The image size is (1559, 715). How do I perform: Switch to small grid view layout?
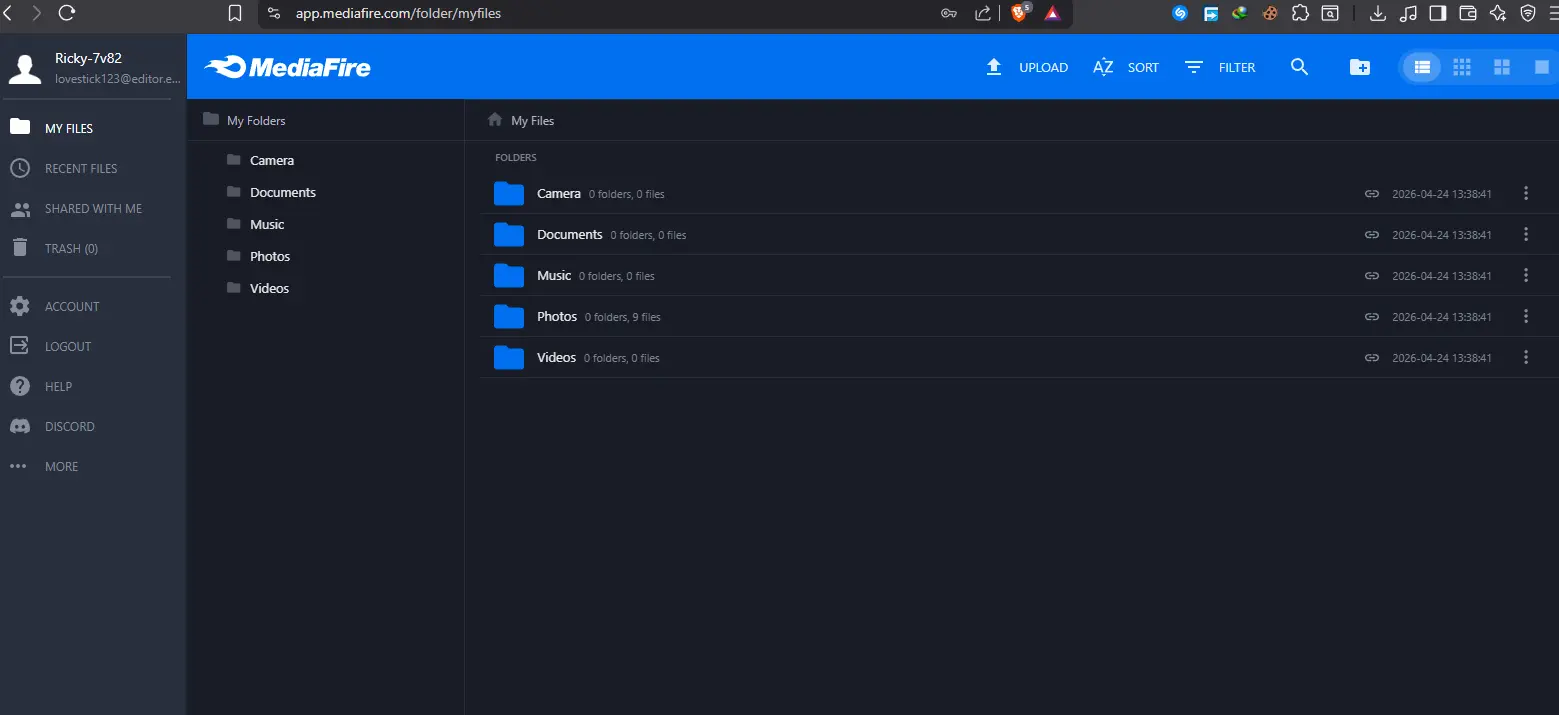1462,67
